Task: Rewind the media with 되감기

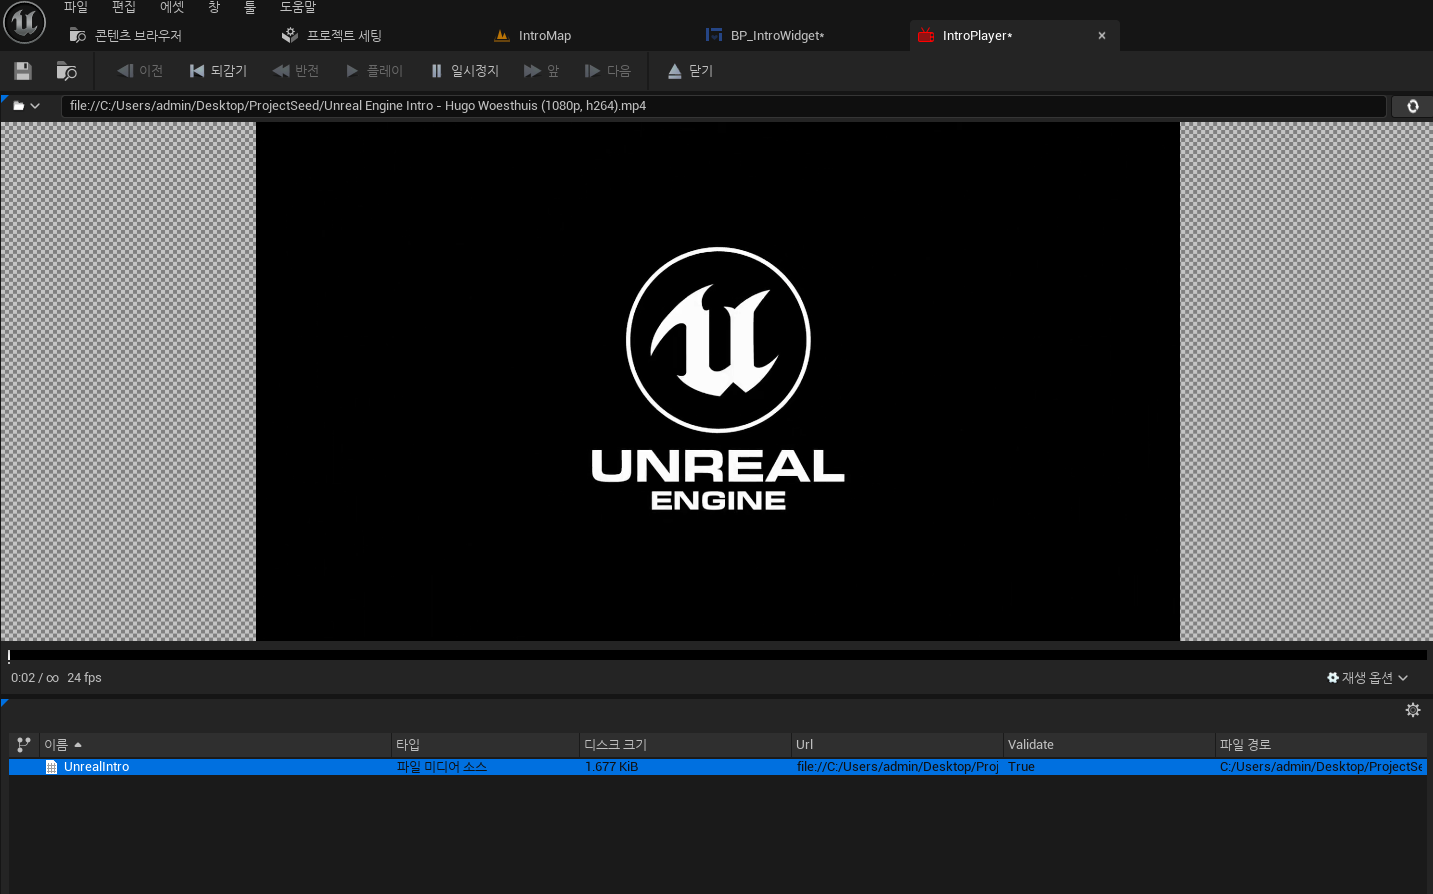Action: (x=218, y=71)
